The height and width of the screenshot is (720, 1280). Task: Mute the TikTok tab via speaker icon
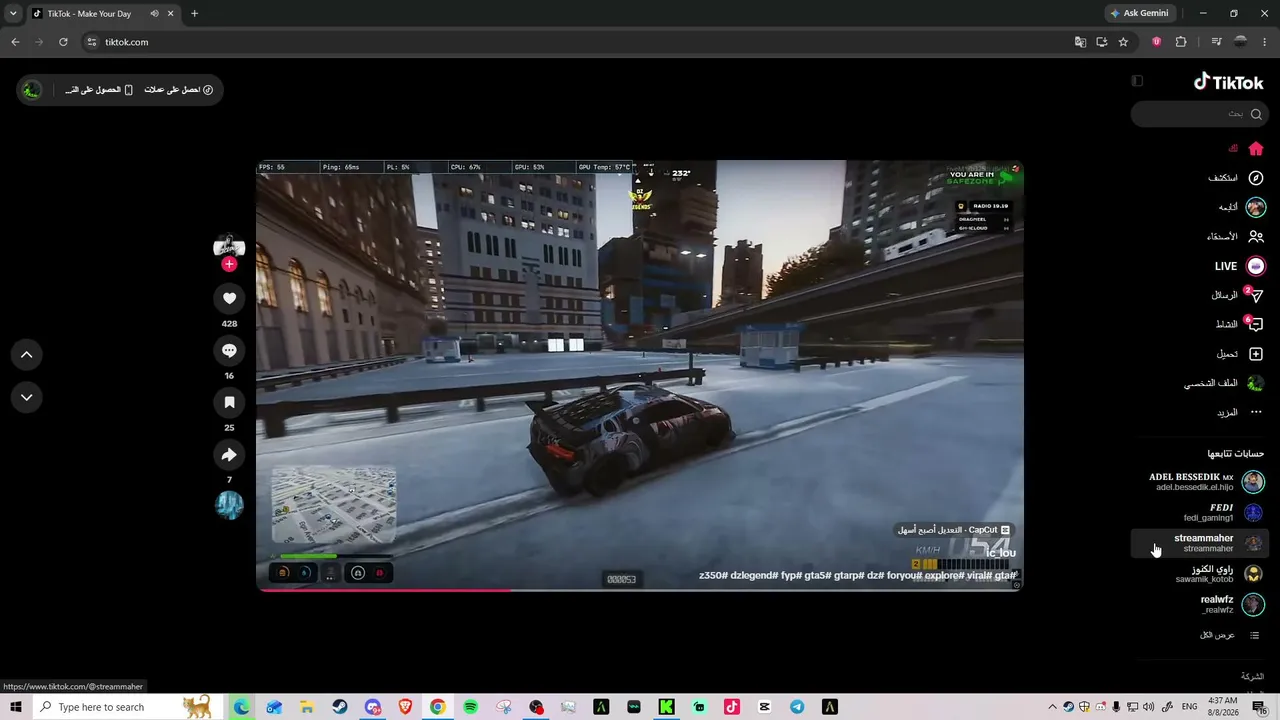pos(154,14)
